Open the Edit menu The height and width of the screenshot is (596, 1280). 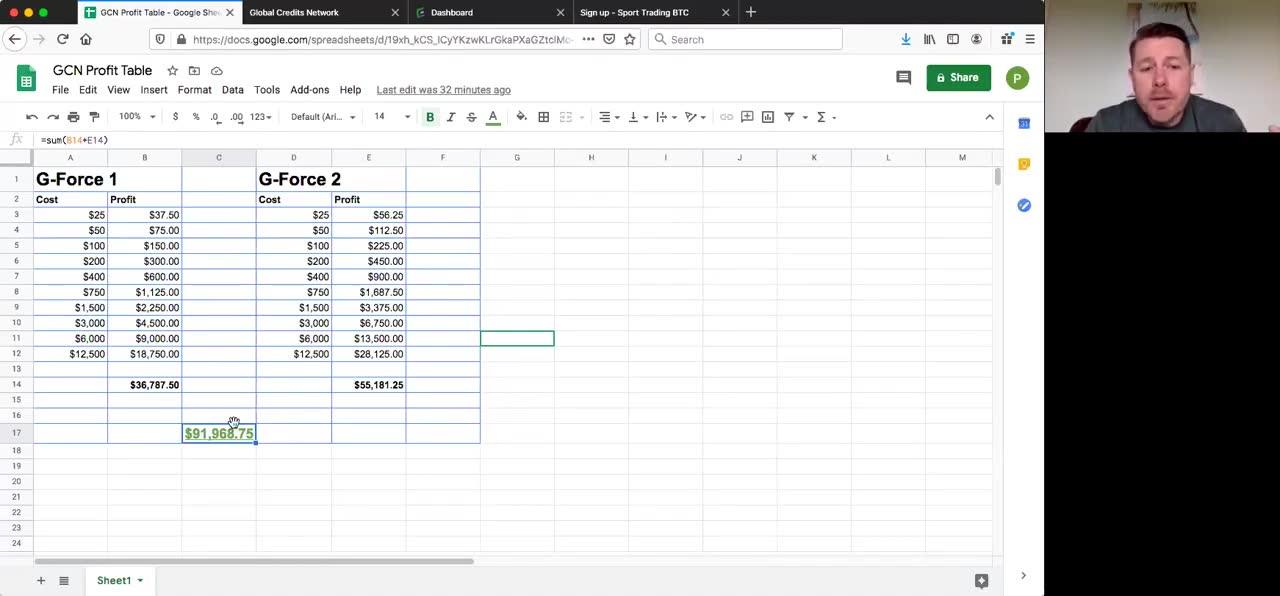(x=88, y=90)
